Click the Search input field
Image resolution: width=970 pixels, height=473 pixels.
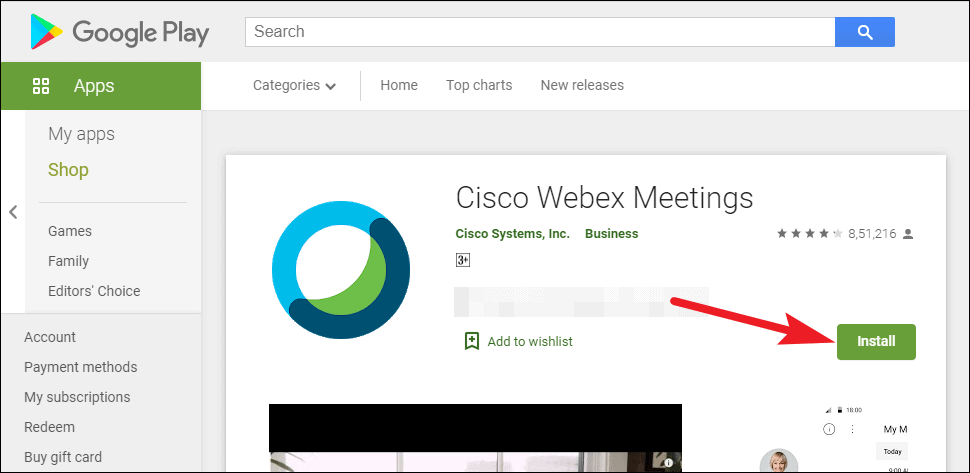click(x=540, y=32)
